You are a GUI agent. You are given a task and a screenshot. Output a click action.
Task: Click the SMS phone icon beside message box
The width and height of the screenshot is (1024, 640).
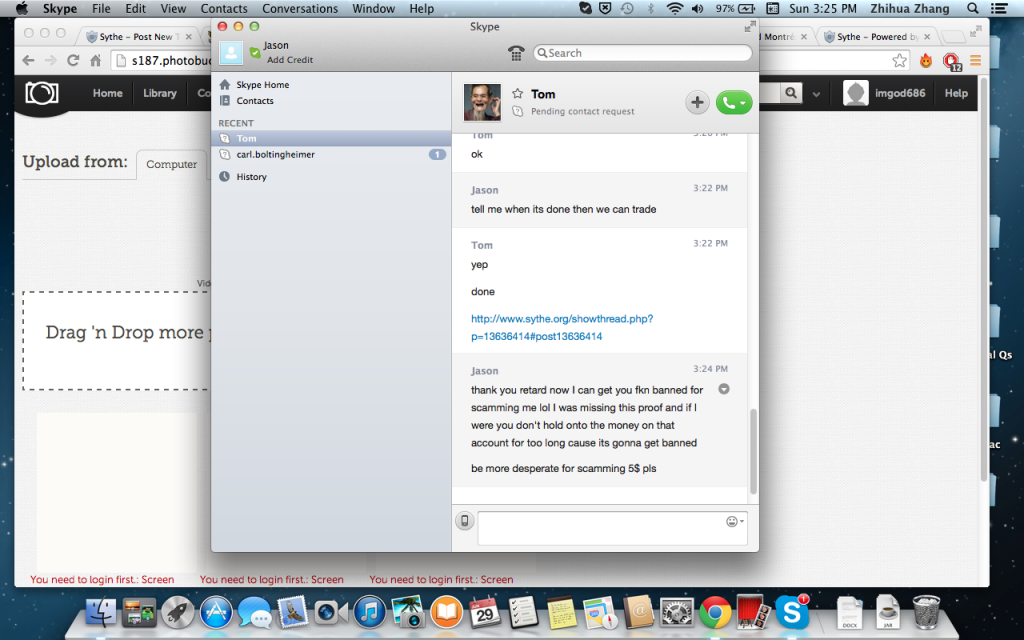[464, 520]
